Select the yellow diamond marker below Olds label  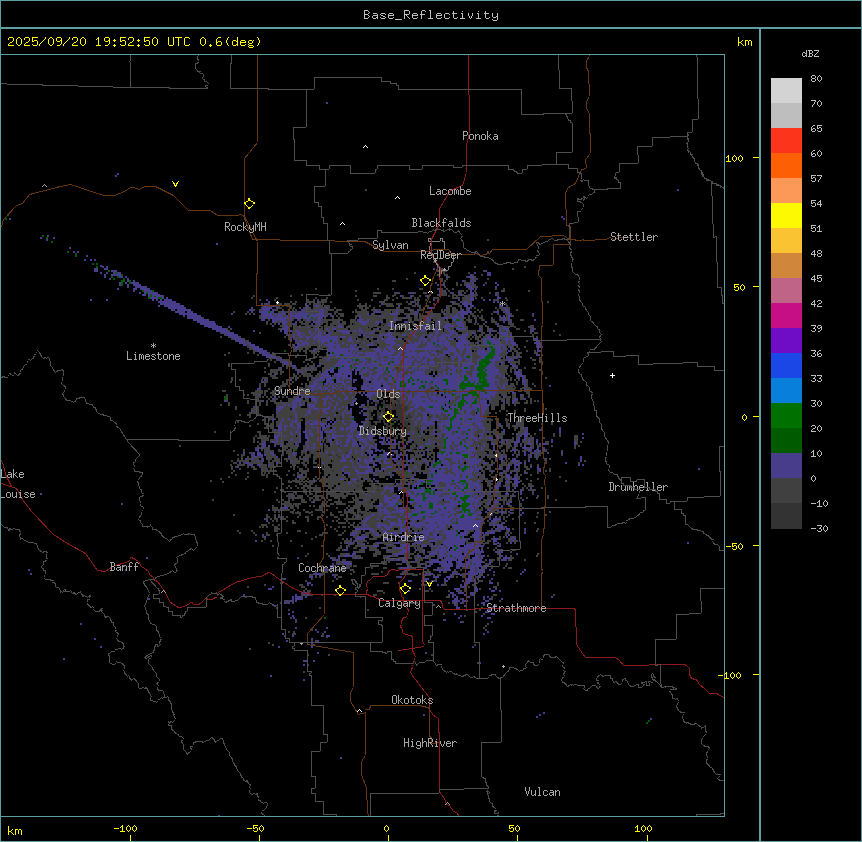389,416
